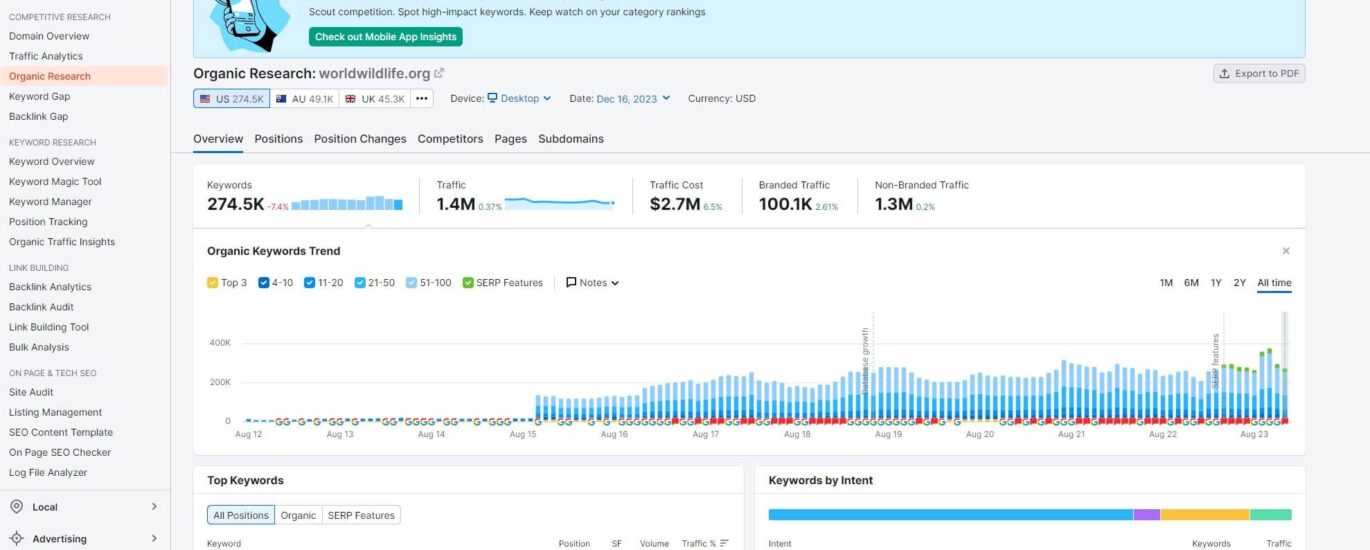Viewport: 1370px width, 550px height.
Task: Click the Traffic trend sparkline
Action: coord(560,203)
